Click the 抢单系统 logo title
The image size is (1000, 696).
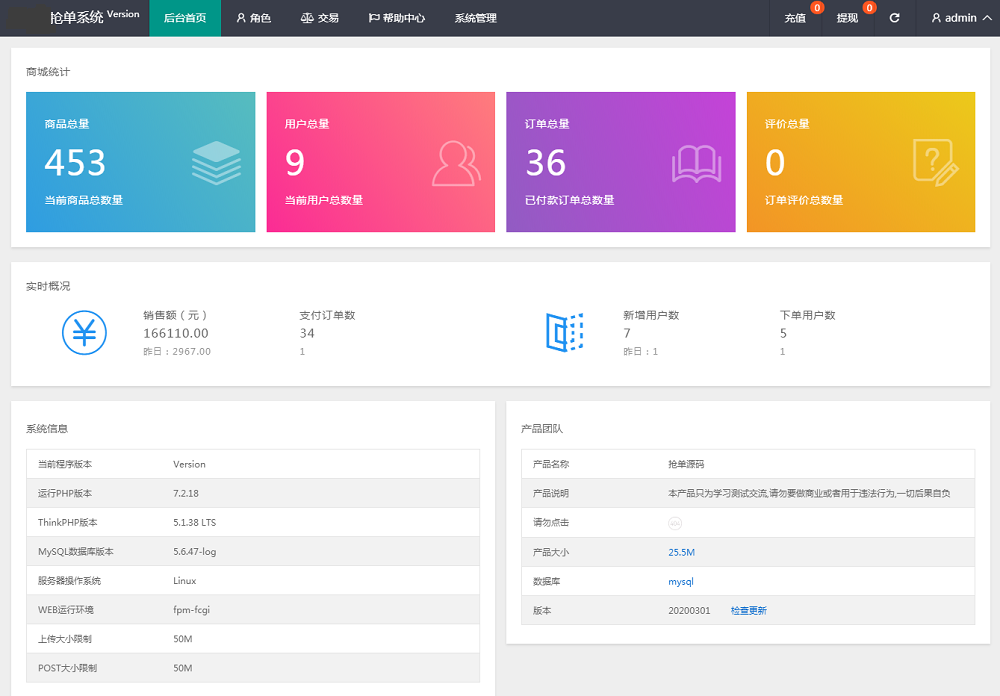(77, 17)
